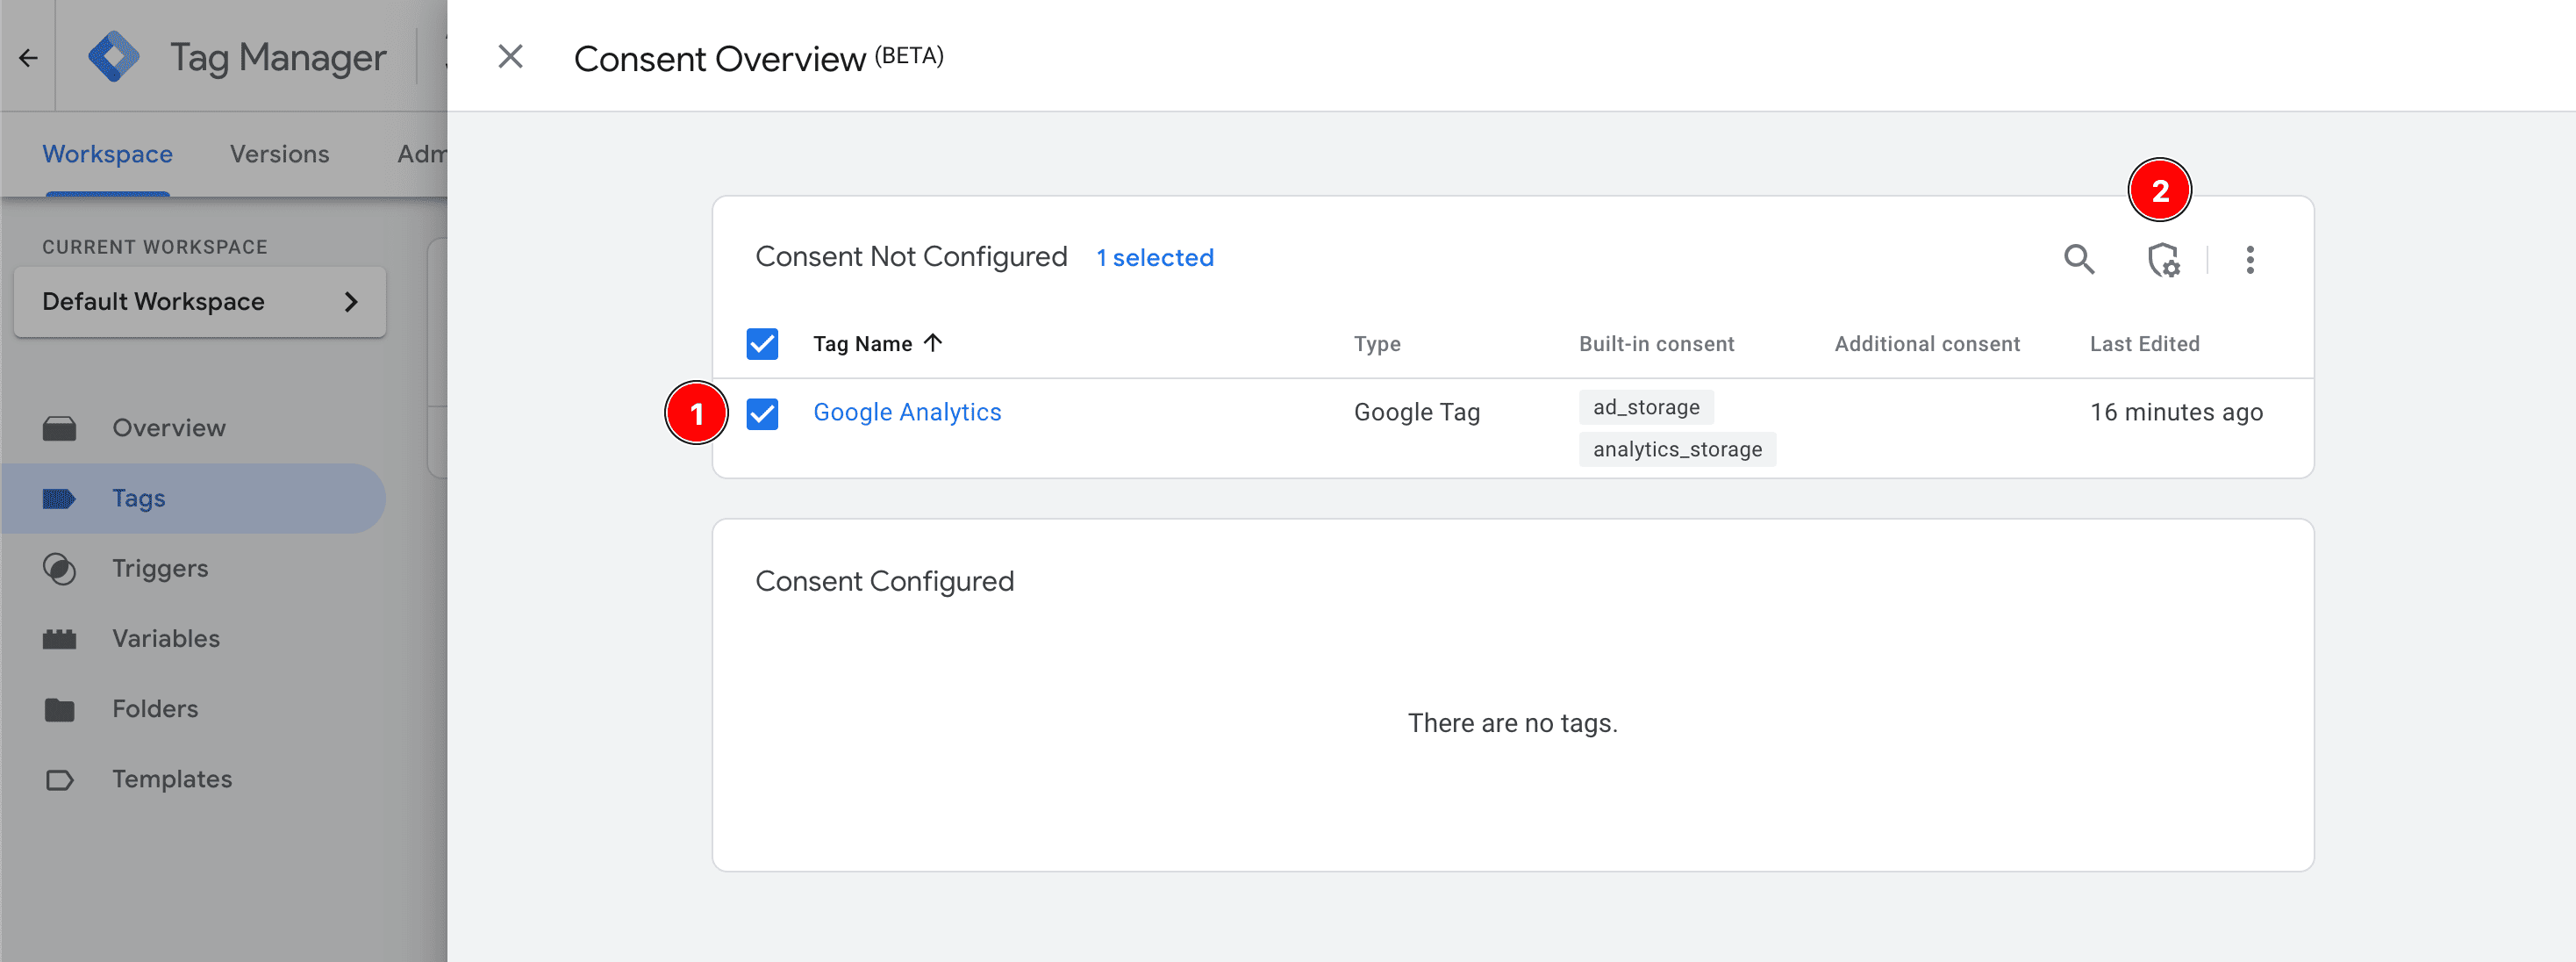This screenshot has width=2576, height=962.
Task: Click the Variables sidebar icon
Action: click(x=60, y=639)
